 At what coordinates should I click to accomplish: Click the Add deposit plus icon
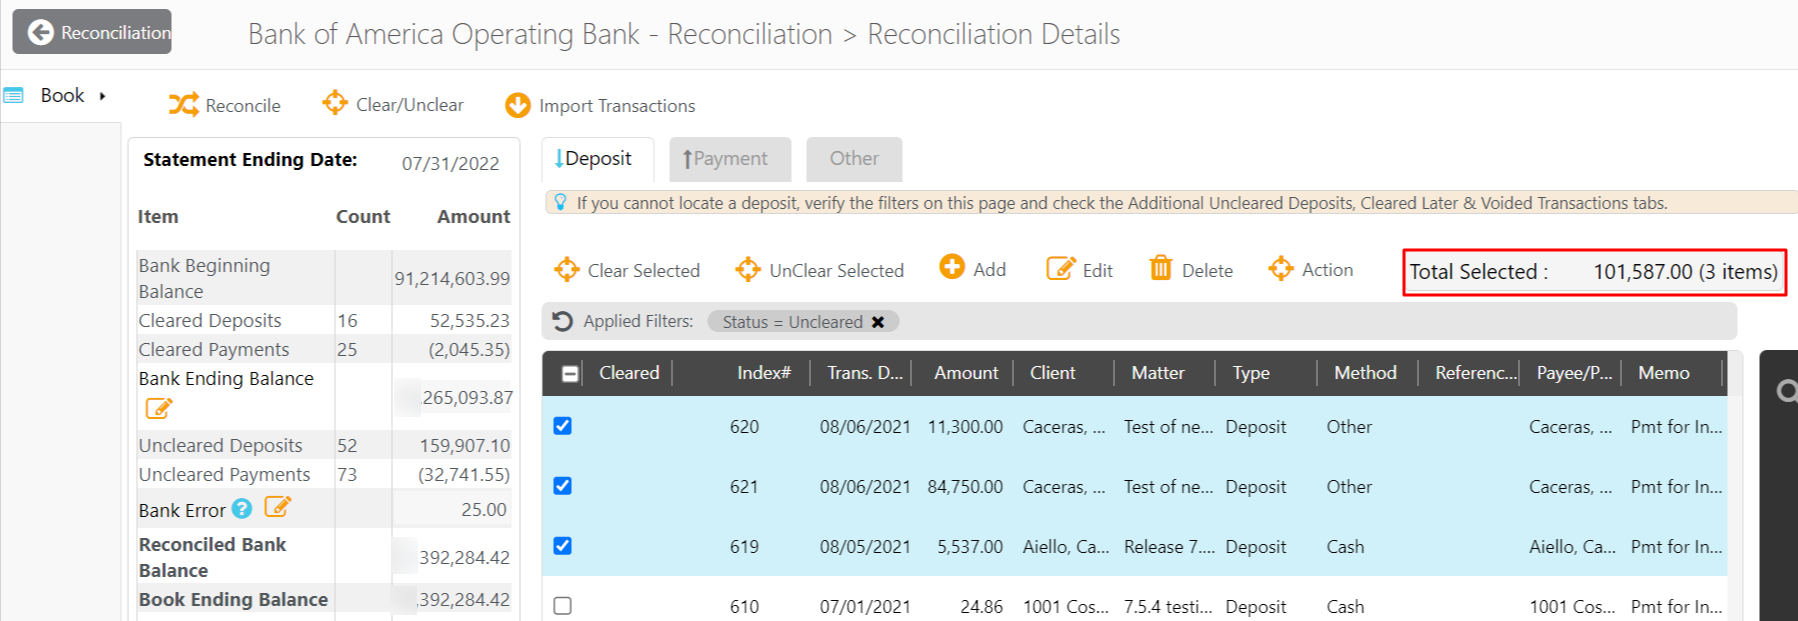coord(952,268)
